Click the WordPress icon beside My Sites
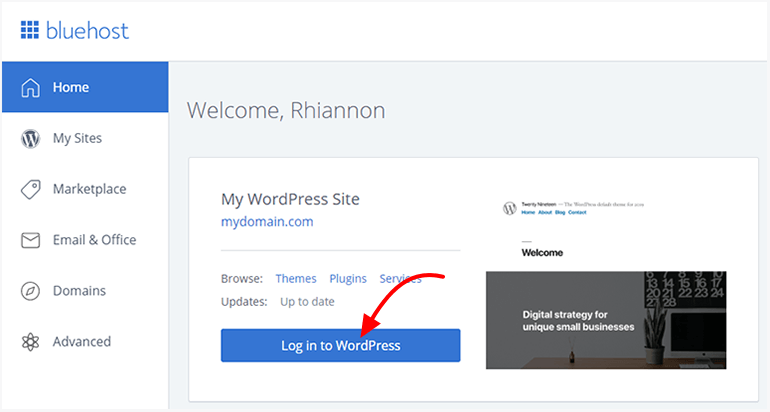The width and height of the screenshot is (770, 412). click(x=30, y=138)
